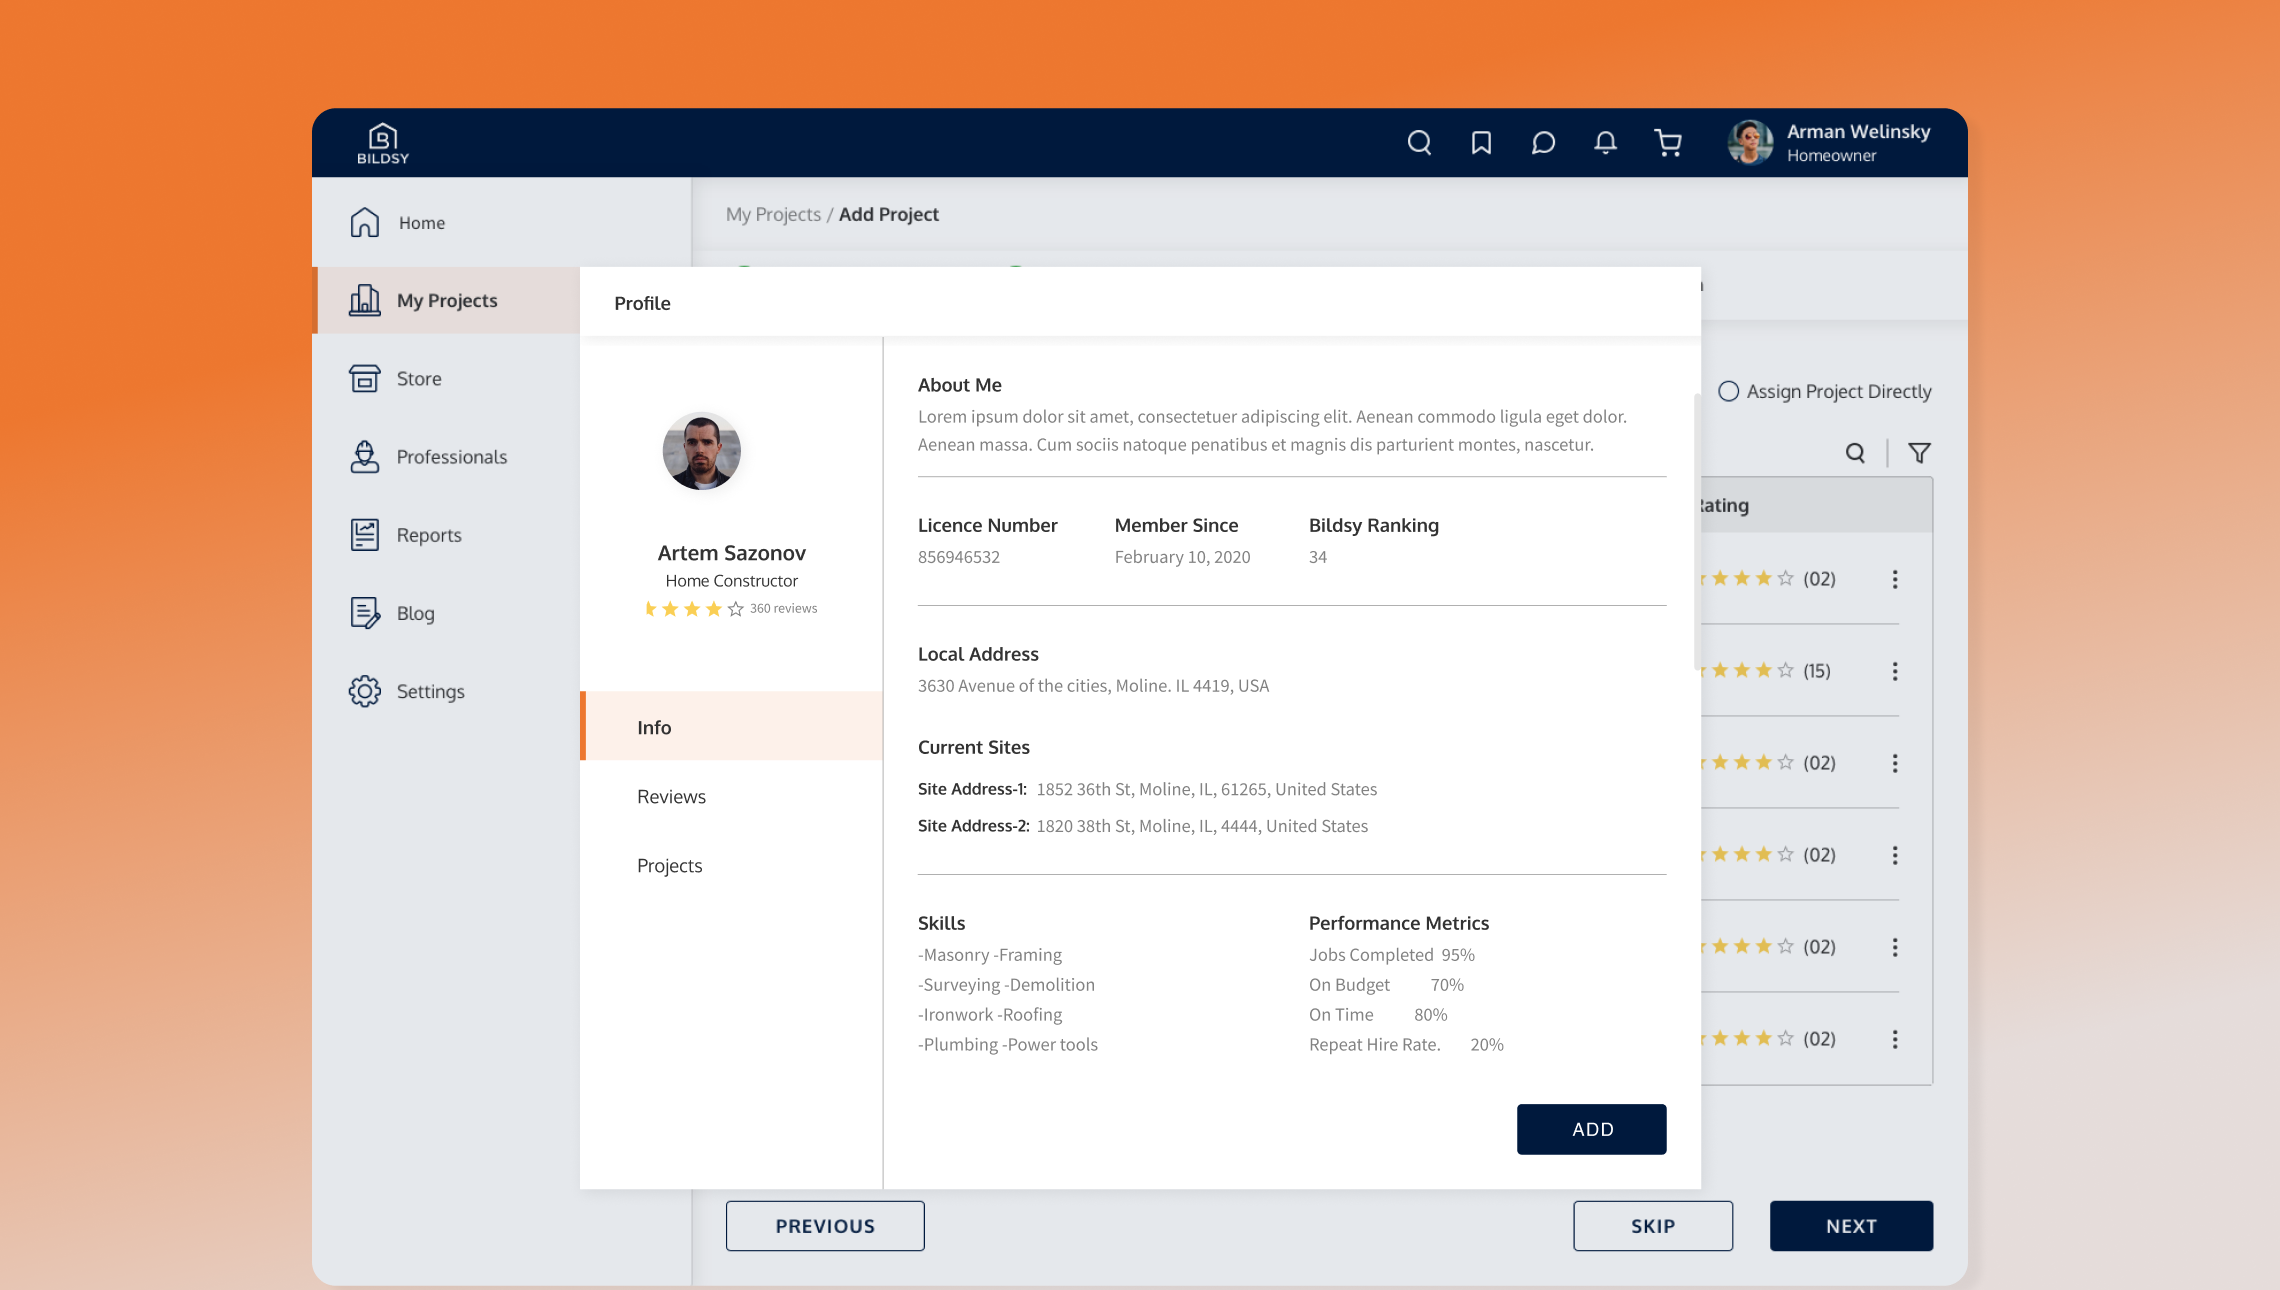Viewport: 2280px width, 1290px height.
Task: Click Artem Sazonov's profile photo
Action: pos(701,451)
